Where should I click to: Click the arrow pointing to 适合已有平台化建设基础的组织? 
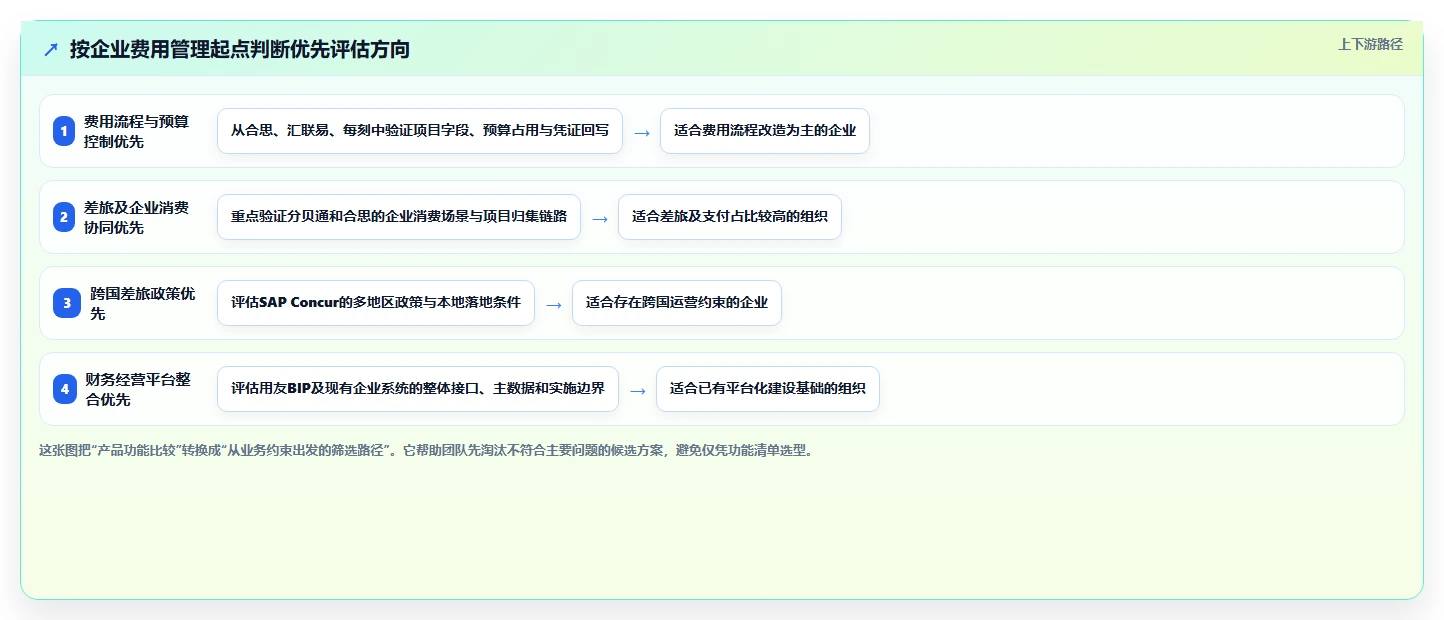pos(638,390)
